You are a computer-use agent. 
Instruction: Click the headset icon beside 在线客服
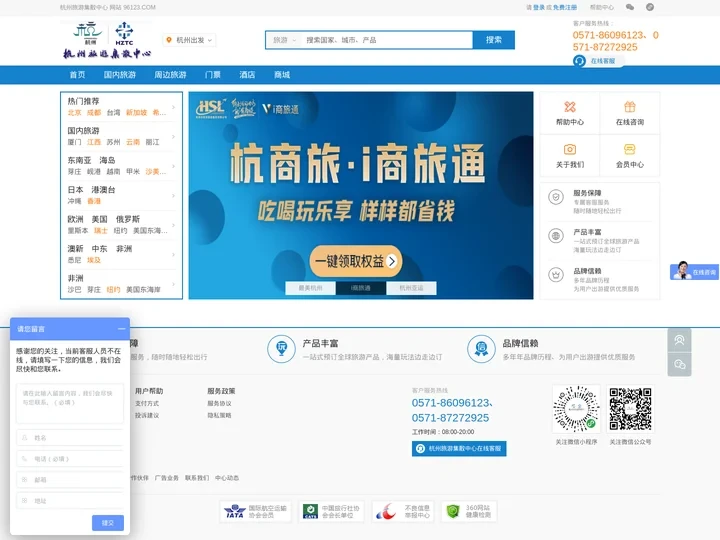(x=579, y=61)
